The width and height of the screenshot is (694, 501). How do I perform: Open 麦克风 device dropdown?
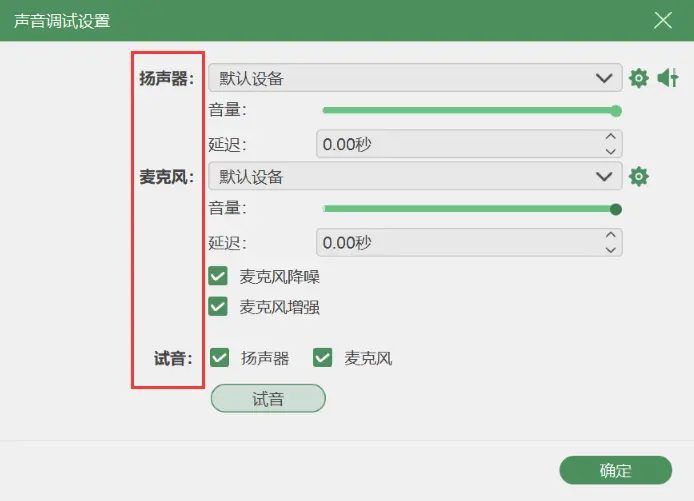tap(415, 176)
